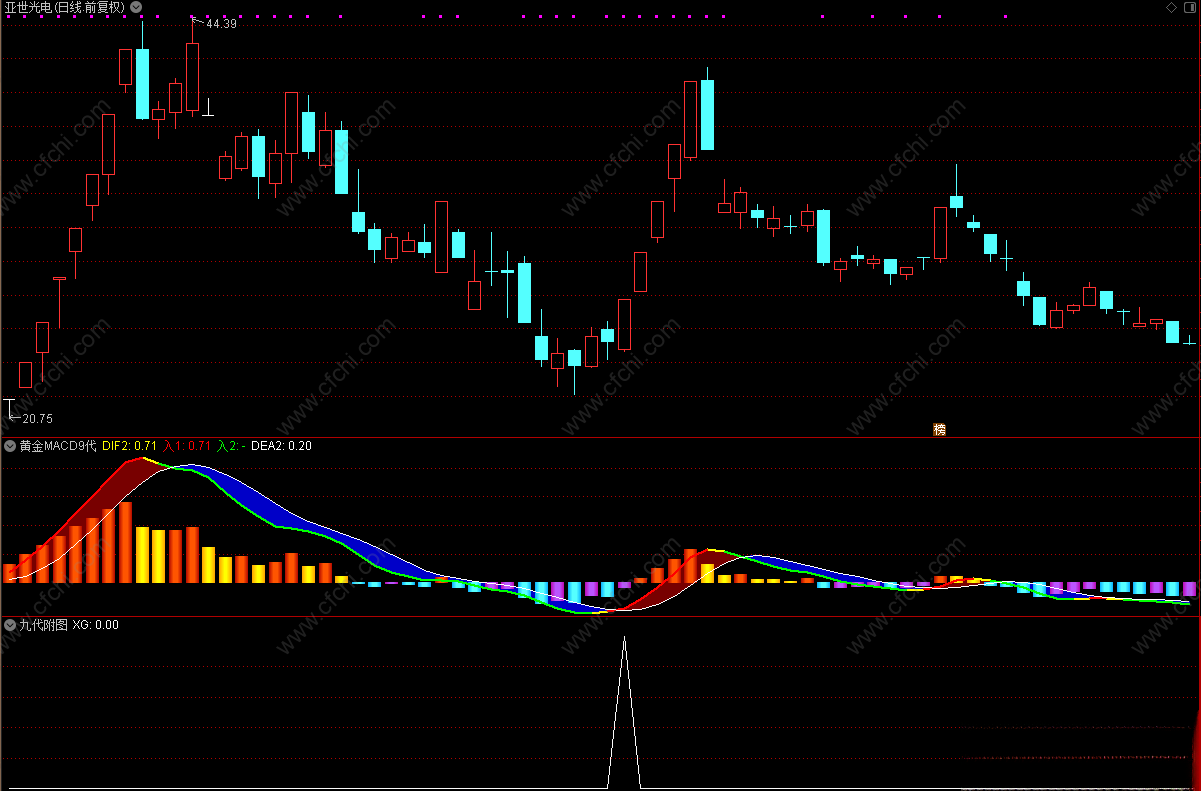Image resolution: width=1201 pixels, height=791 pixels.
Task: Open the 九代附图 indicator dropdown
Action: tap(10, 624)
